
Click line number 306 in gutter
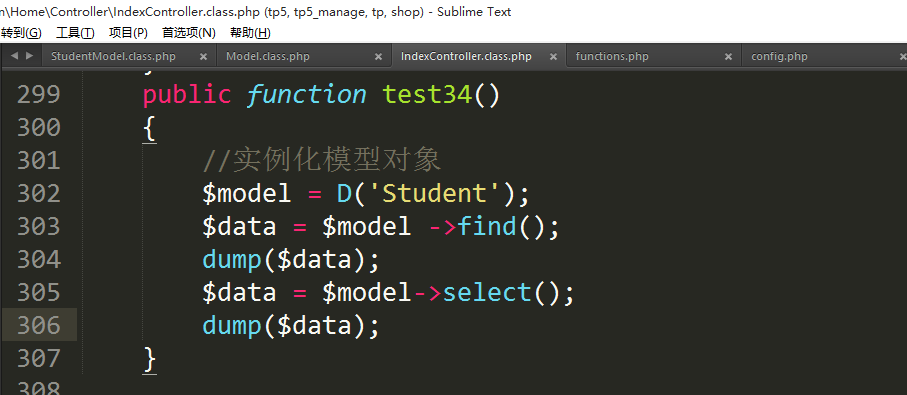point(39,326)
